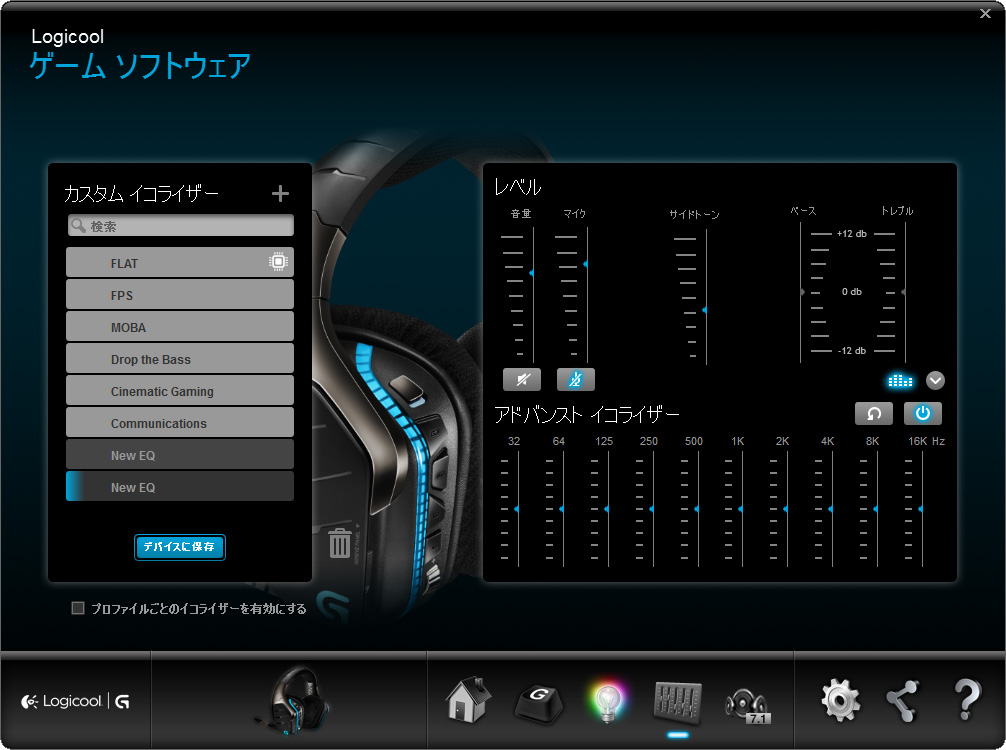The image size is (1006, 750).
Task: Select the FPS equalizer preset
Action: (x=180, y=294)
